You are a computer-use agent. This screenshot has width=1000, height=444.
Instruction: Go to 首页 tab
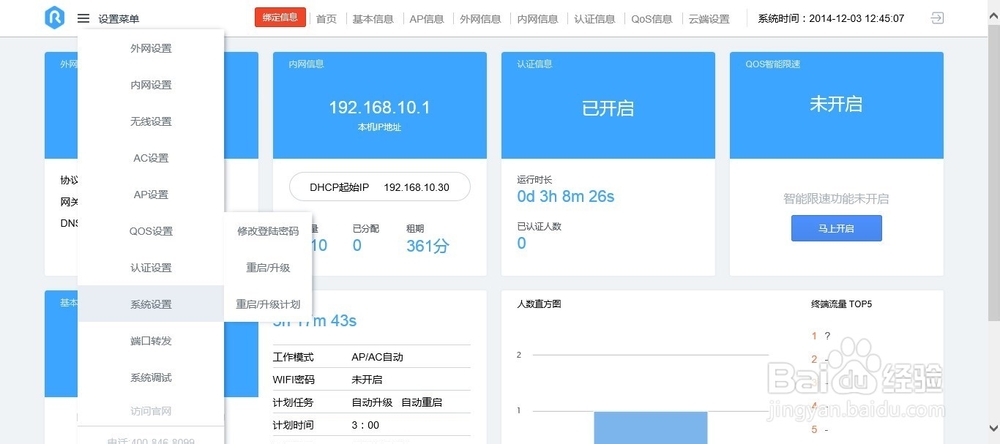pyautogui.click(x=326, y=19)
